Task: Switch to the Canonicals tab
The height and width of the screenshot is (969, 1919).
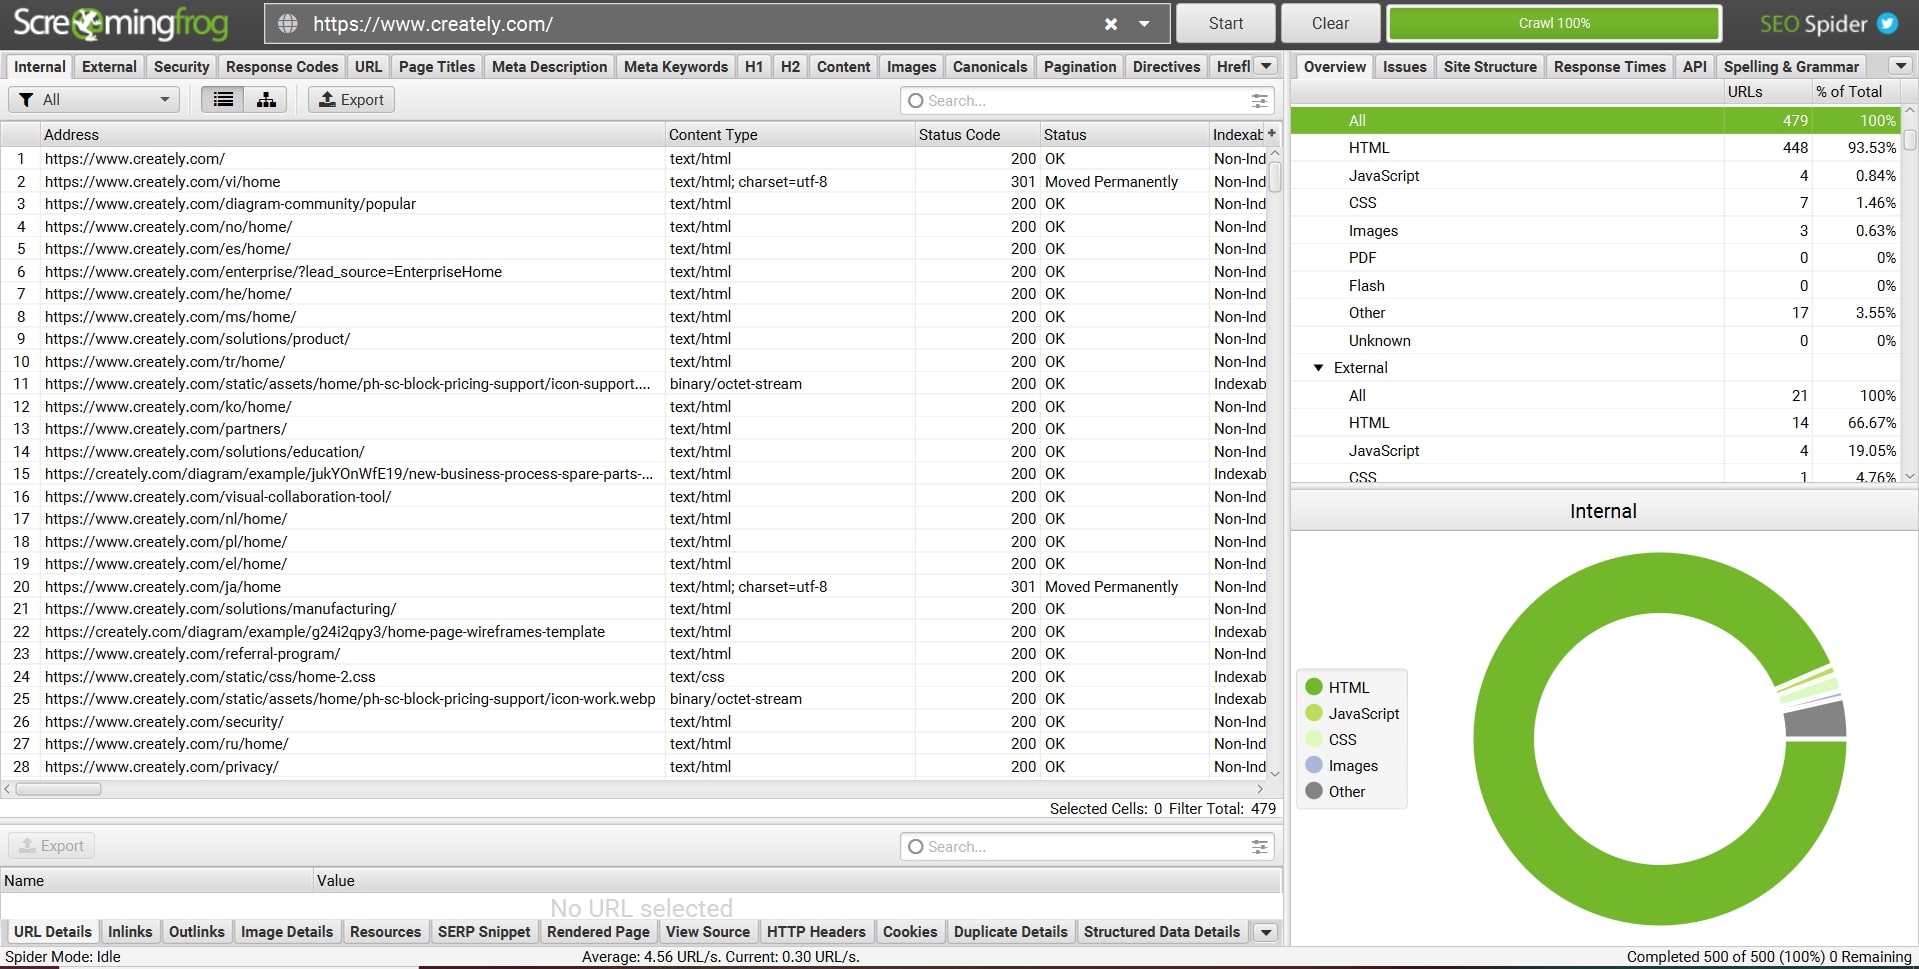Action: 990,67
